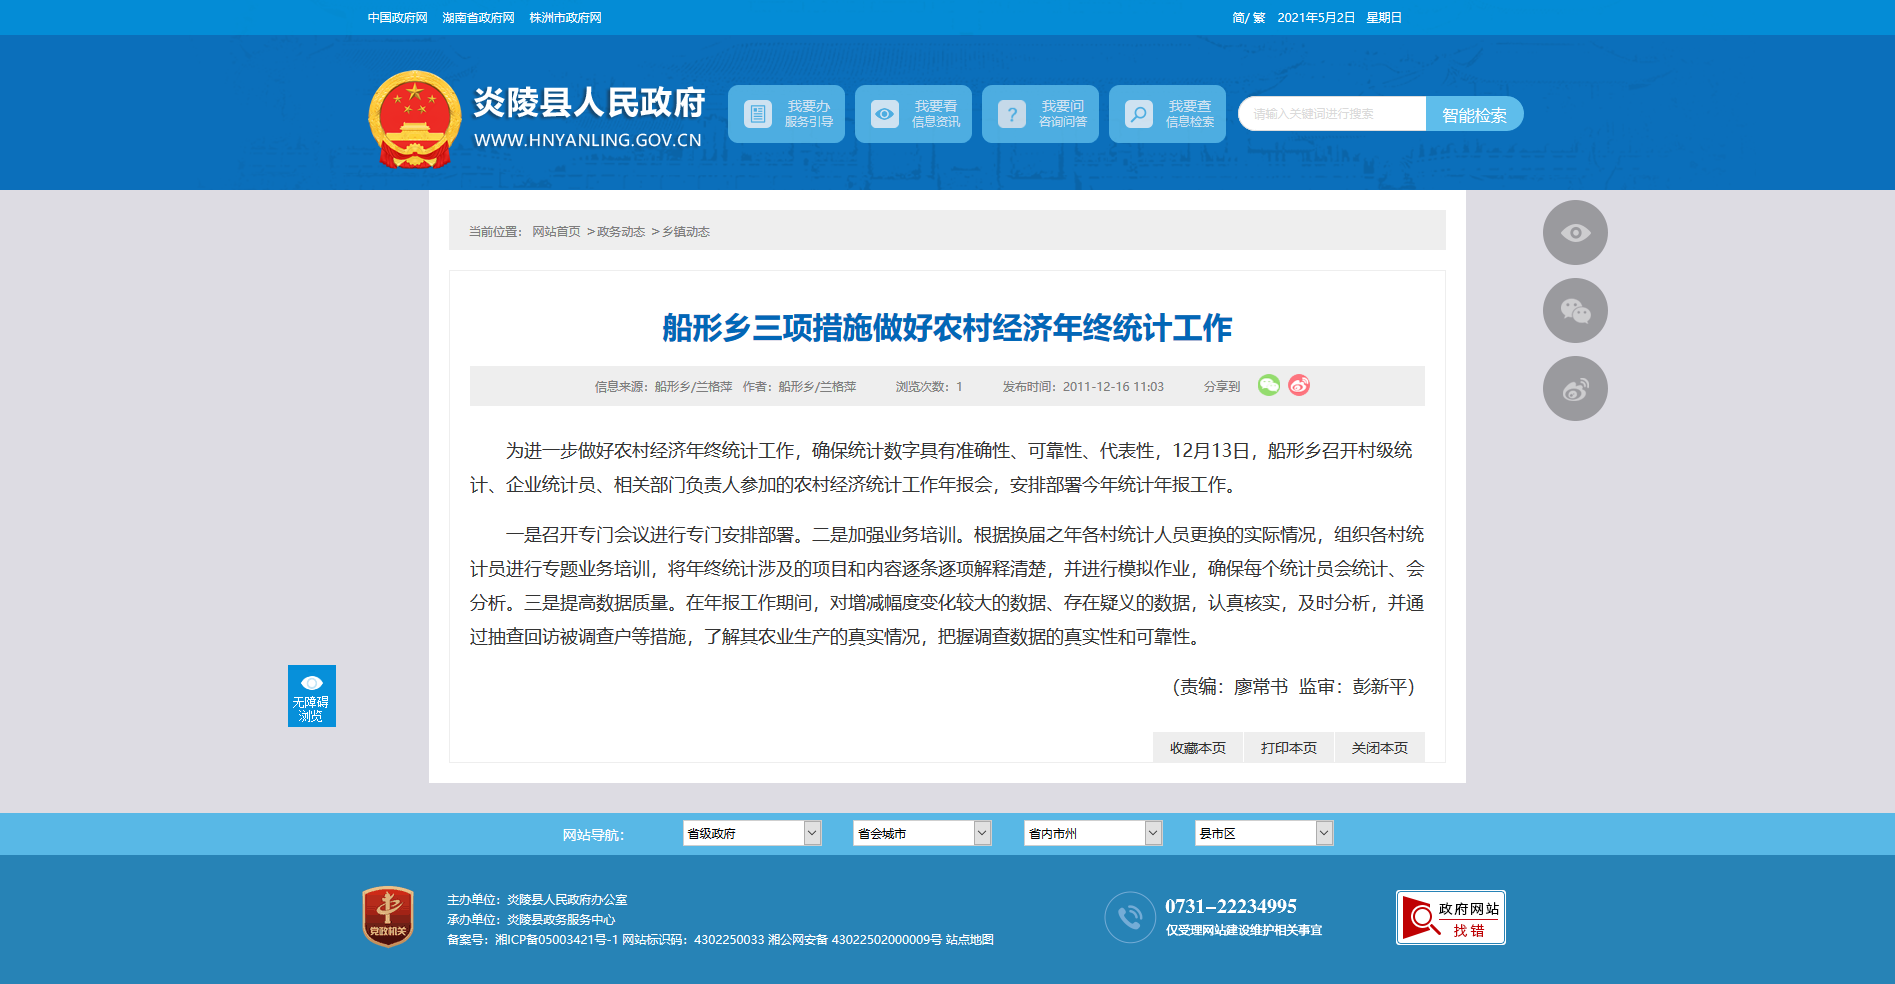Click the 智能检索 search button
The width and height of the screenshot is (1895, 984).
(x=1474, y=115)
